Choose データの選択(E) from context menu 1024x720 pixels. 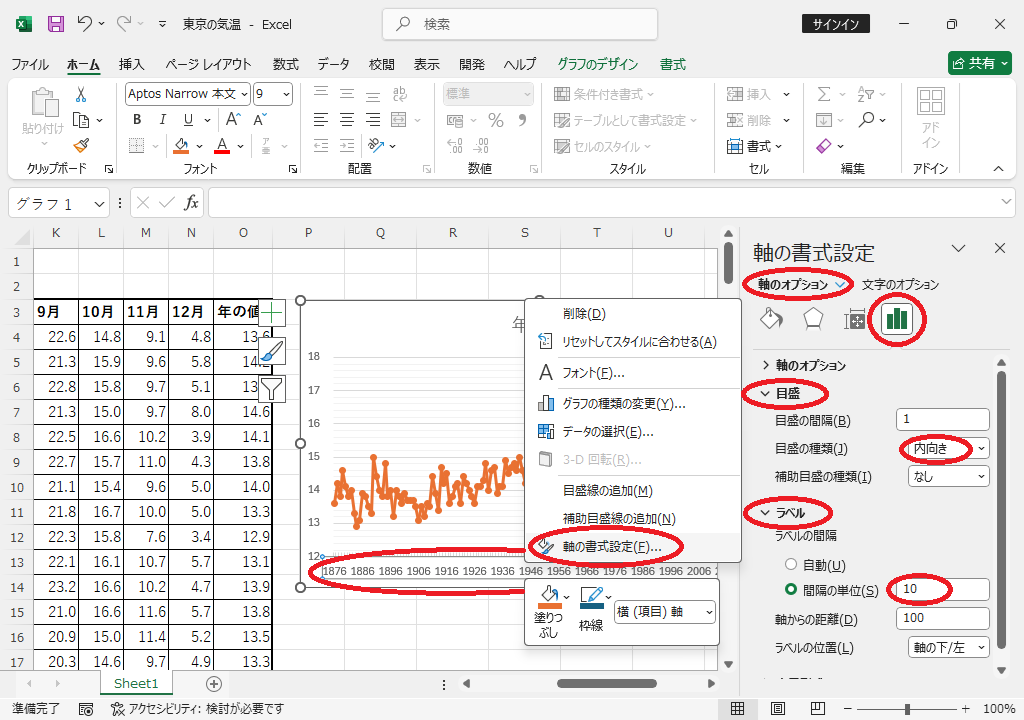point(633,432)
